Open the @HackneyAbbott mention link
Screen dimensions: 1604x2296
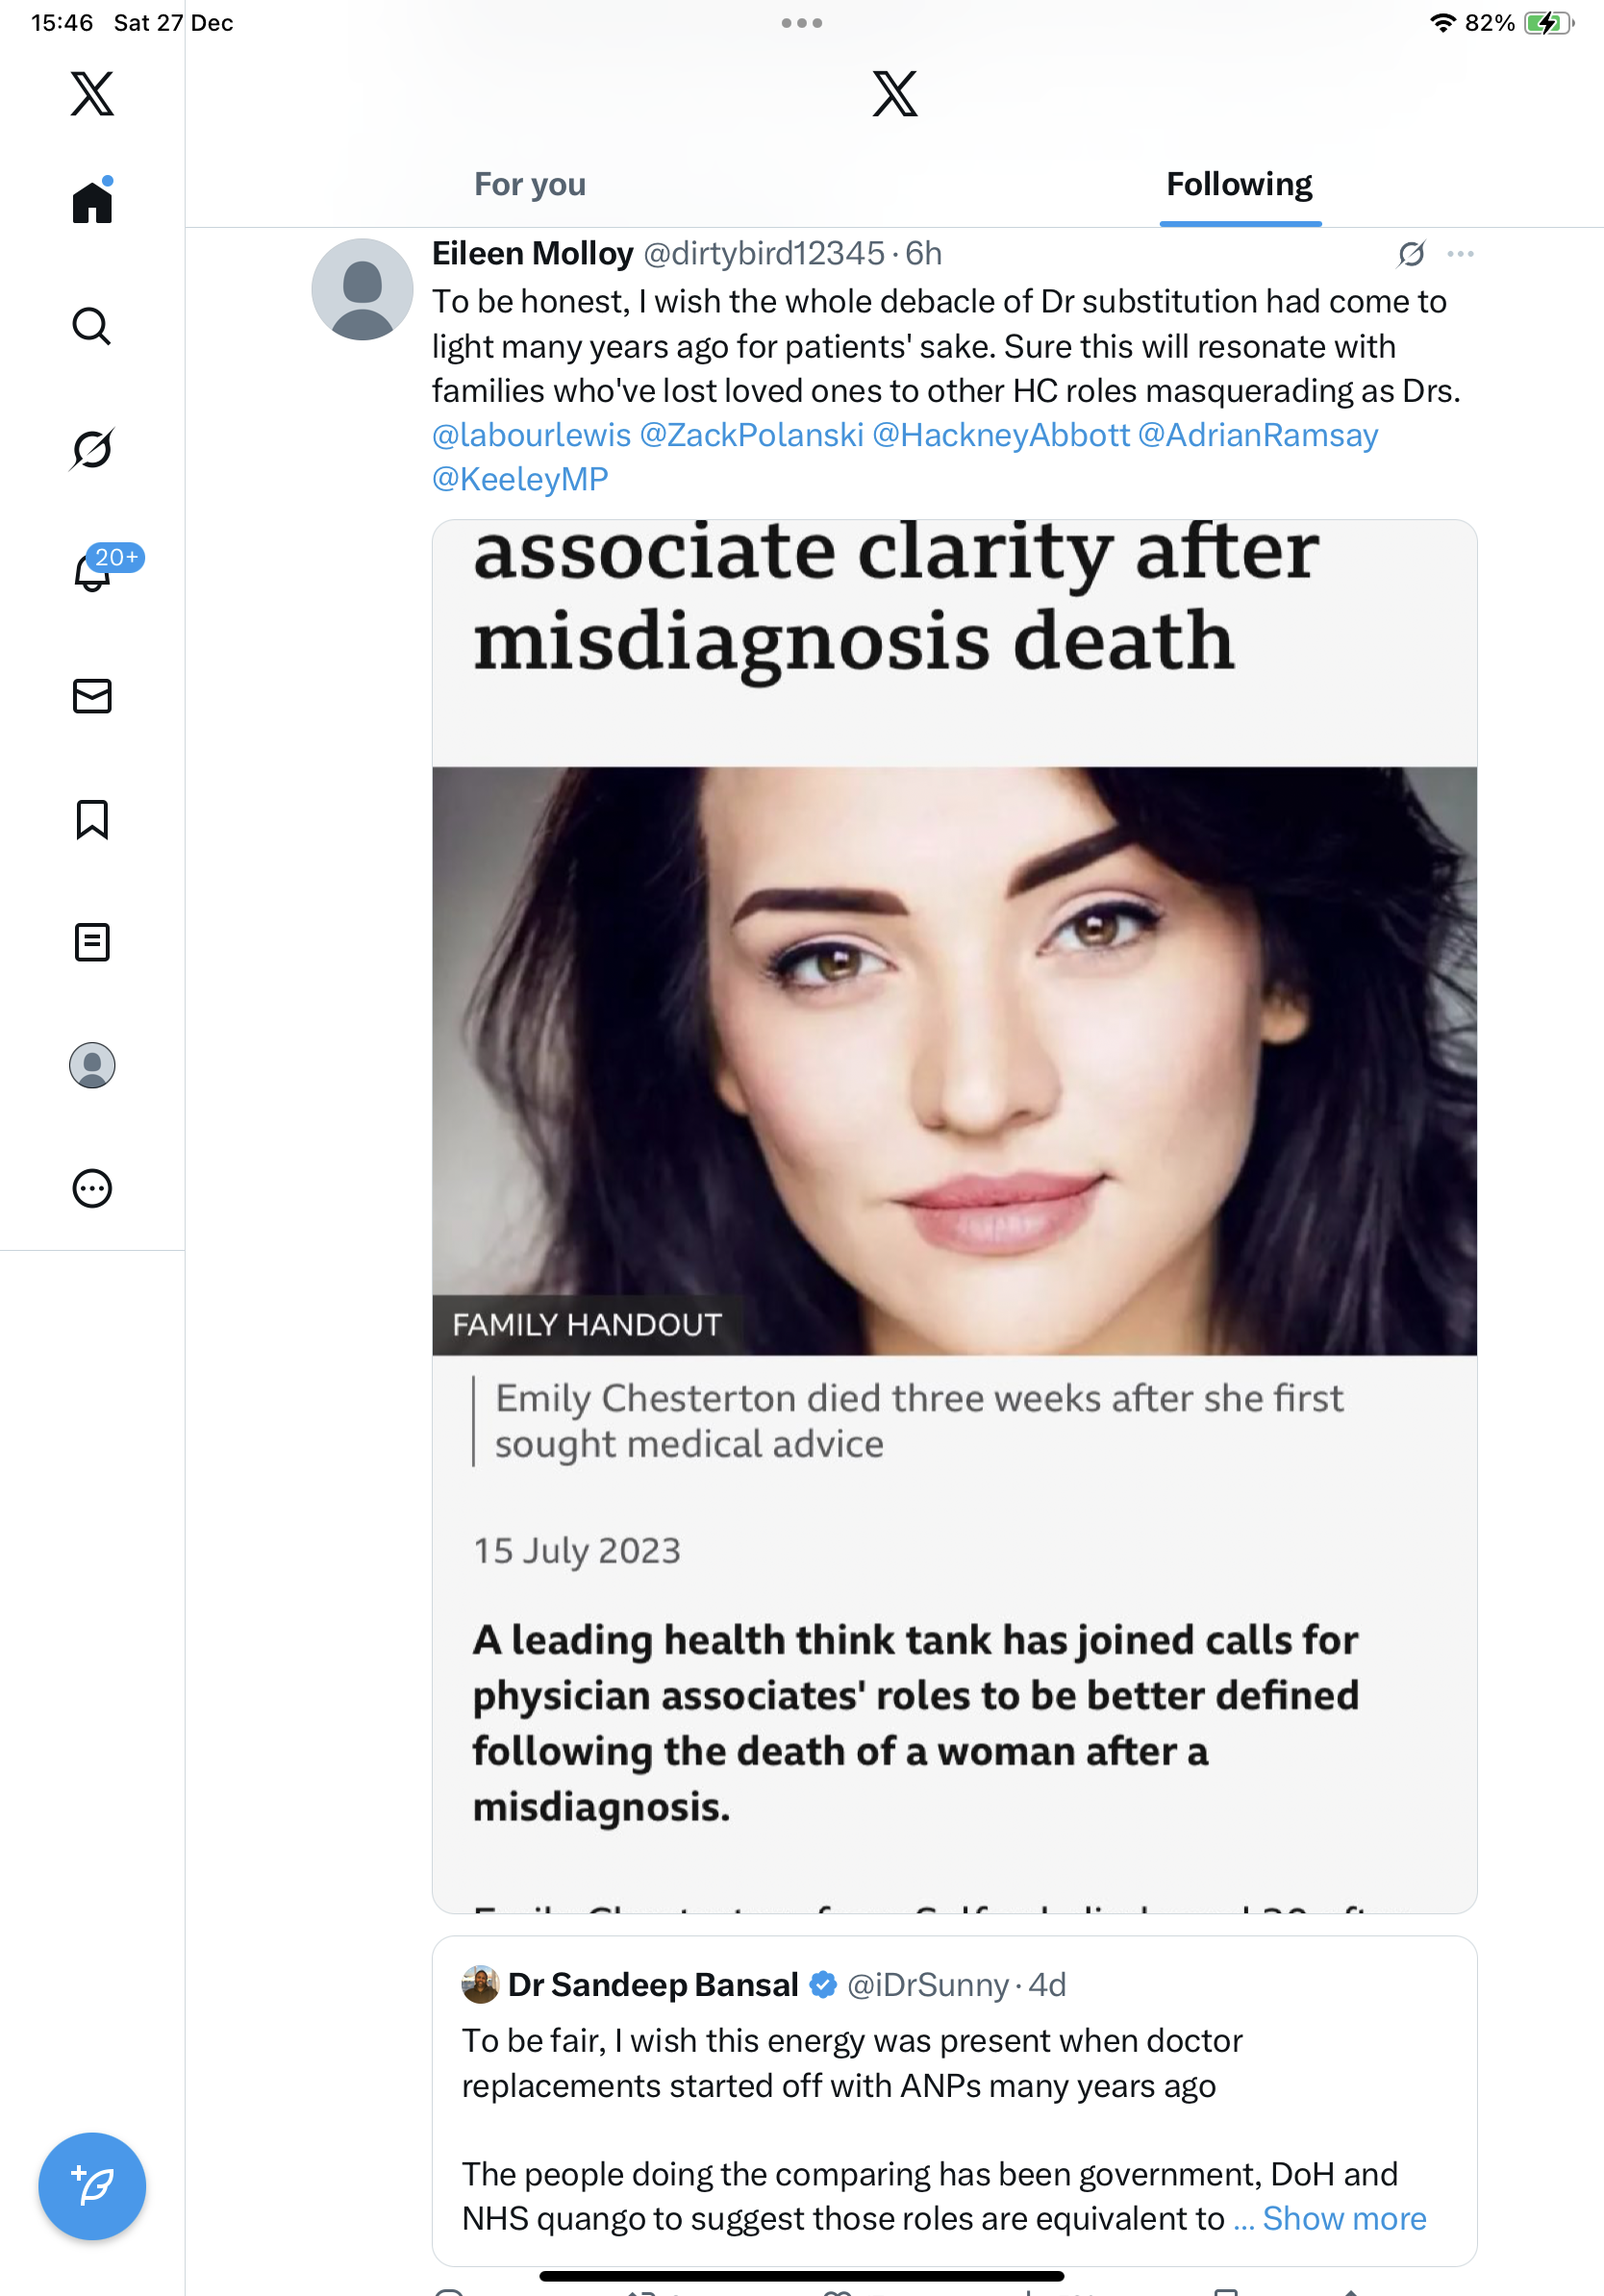[1000, 435]
